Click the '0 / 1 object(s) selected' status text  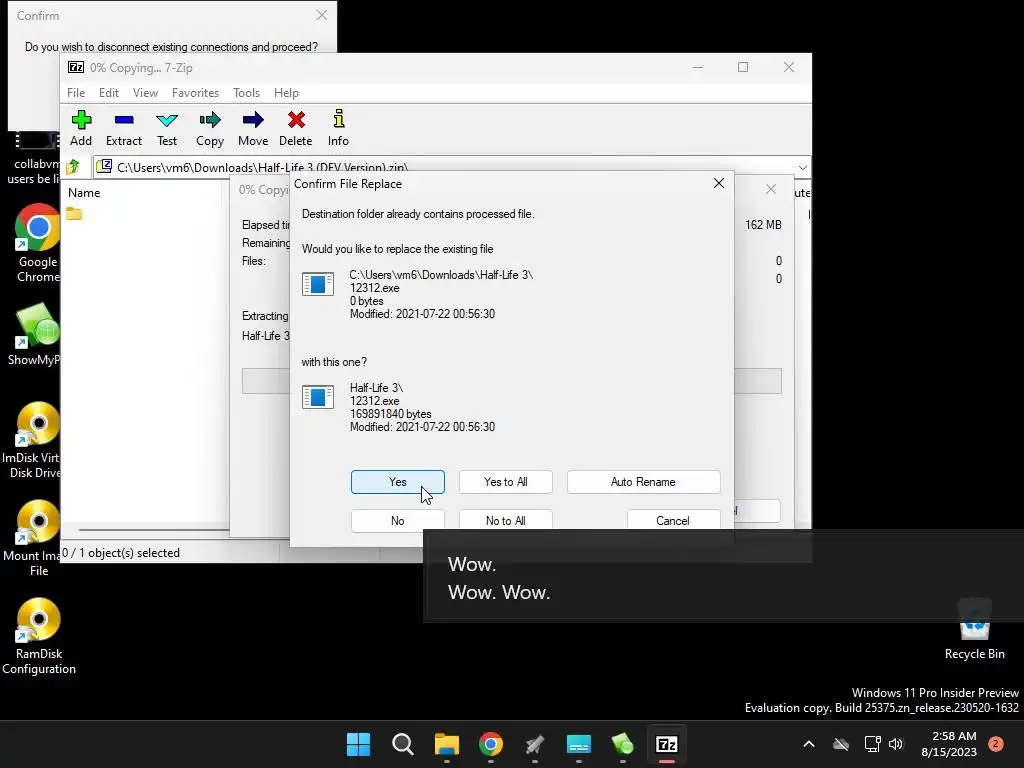pyautogui.click(x=121, y=552)
